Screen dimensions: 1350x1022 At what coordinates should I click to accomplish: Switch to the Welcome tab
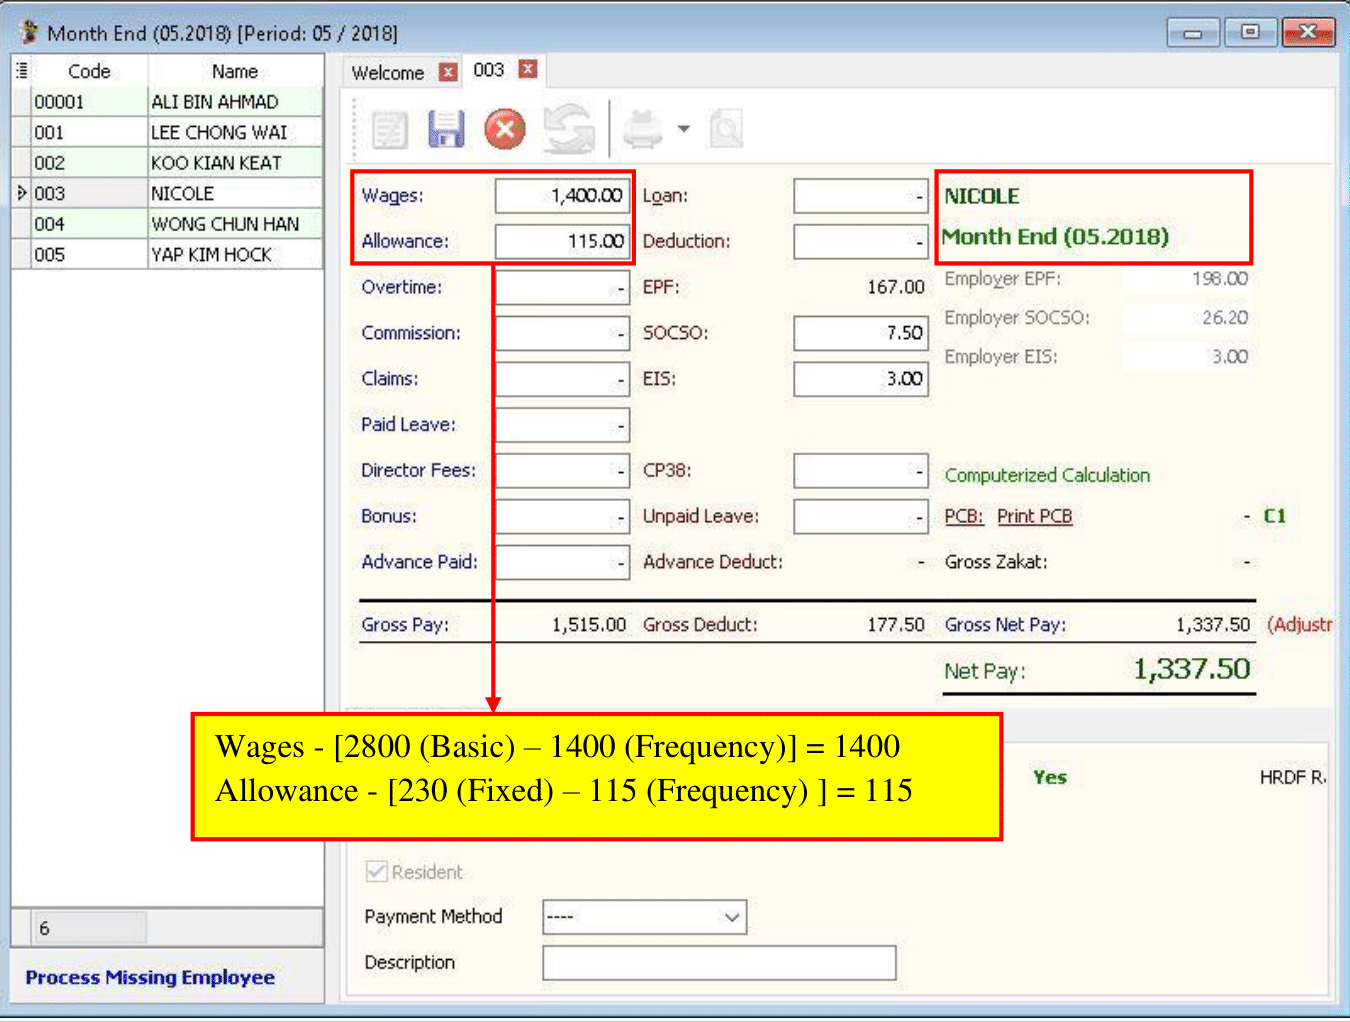coord(388,73)
